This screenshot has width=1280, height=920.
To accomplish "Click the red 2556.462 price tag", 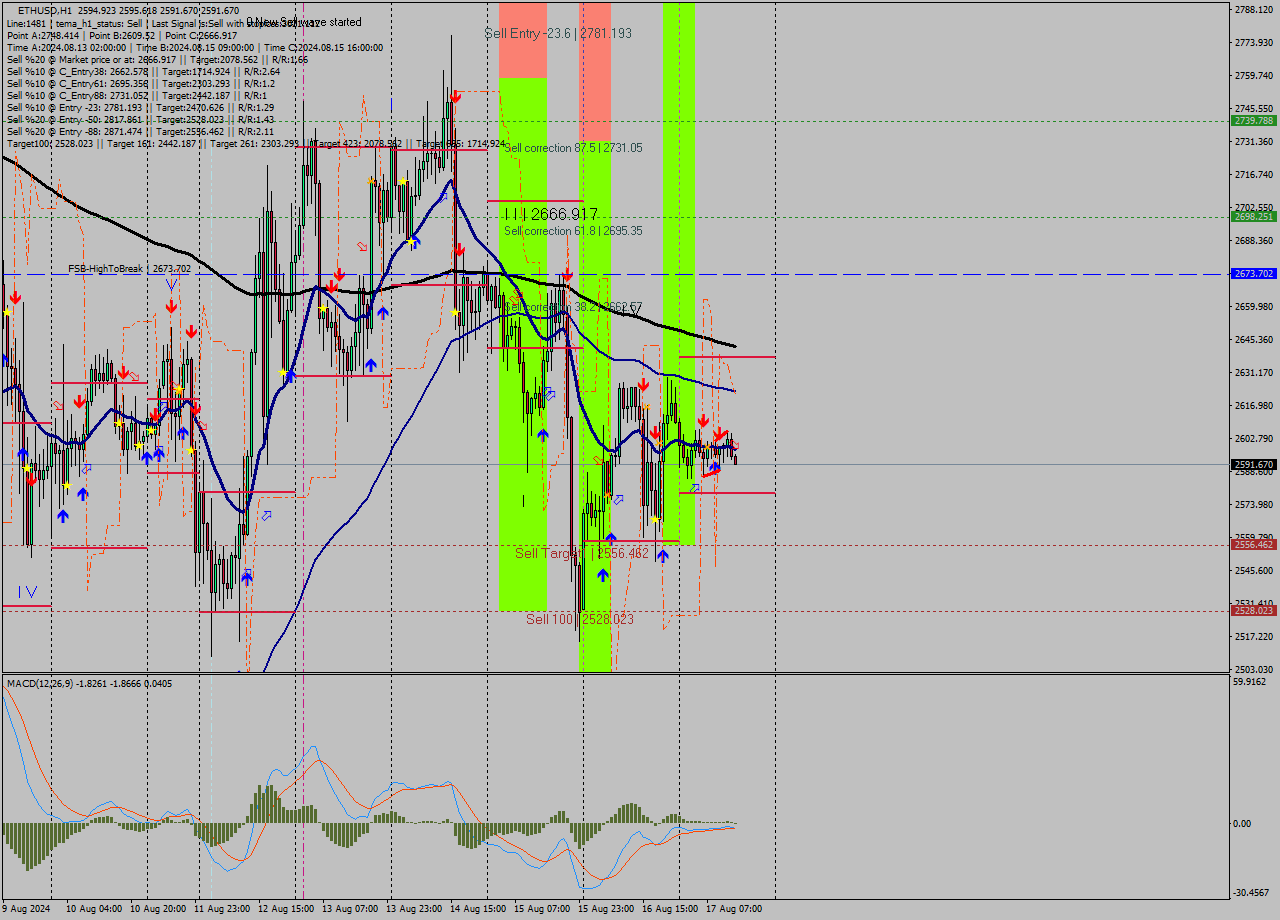I will click(x=1254, y=545).
